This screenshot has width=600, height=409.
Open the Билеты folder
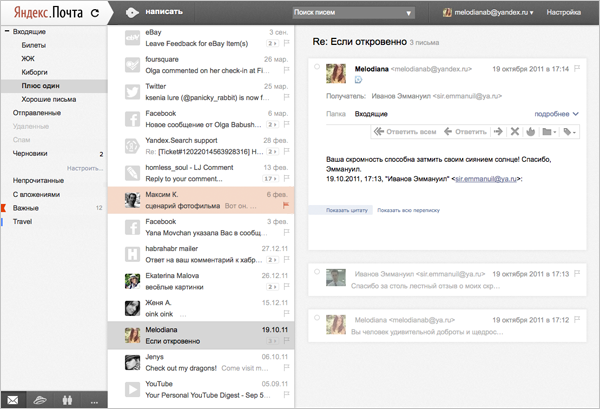34,45
